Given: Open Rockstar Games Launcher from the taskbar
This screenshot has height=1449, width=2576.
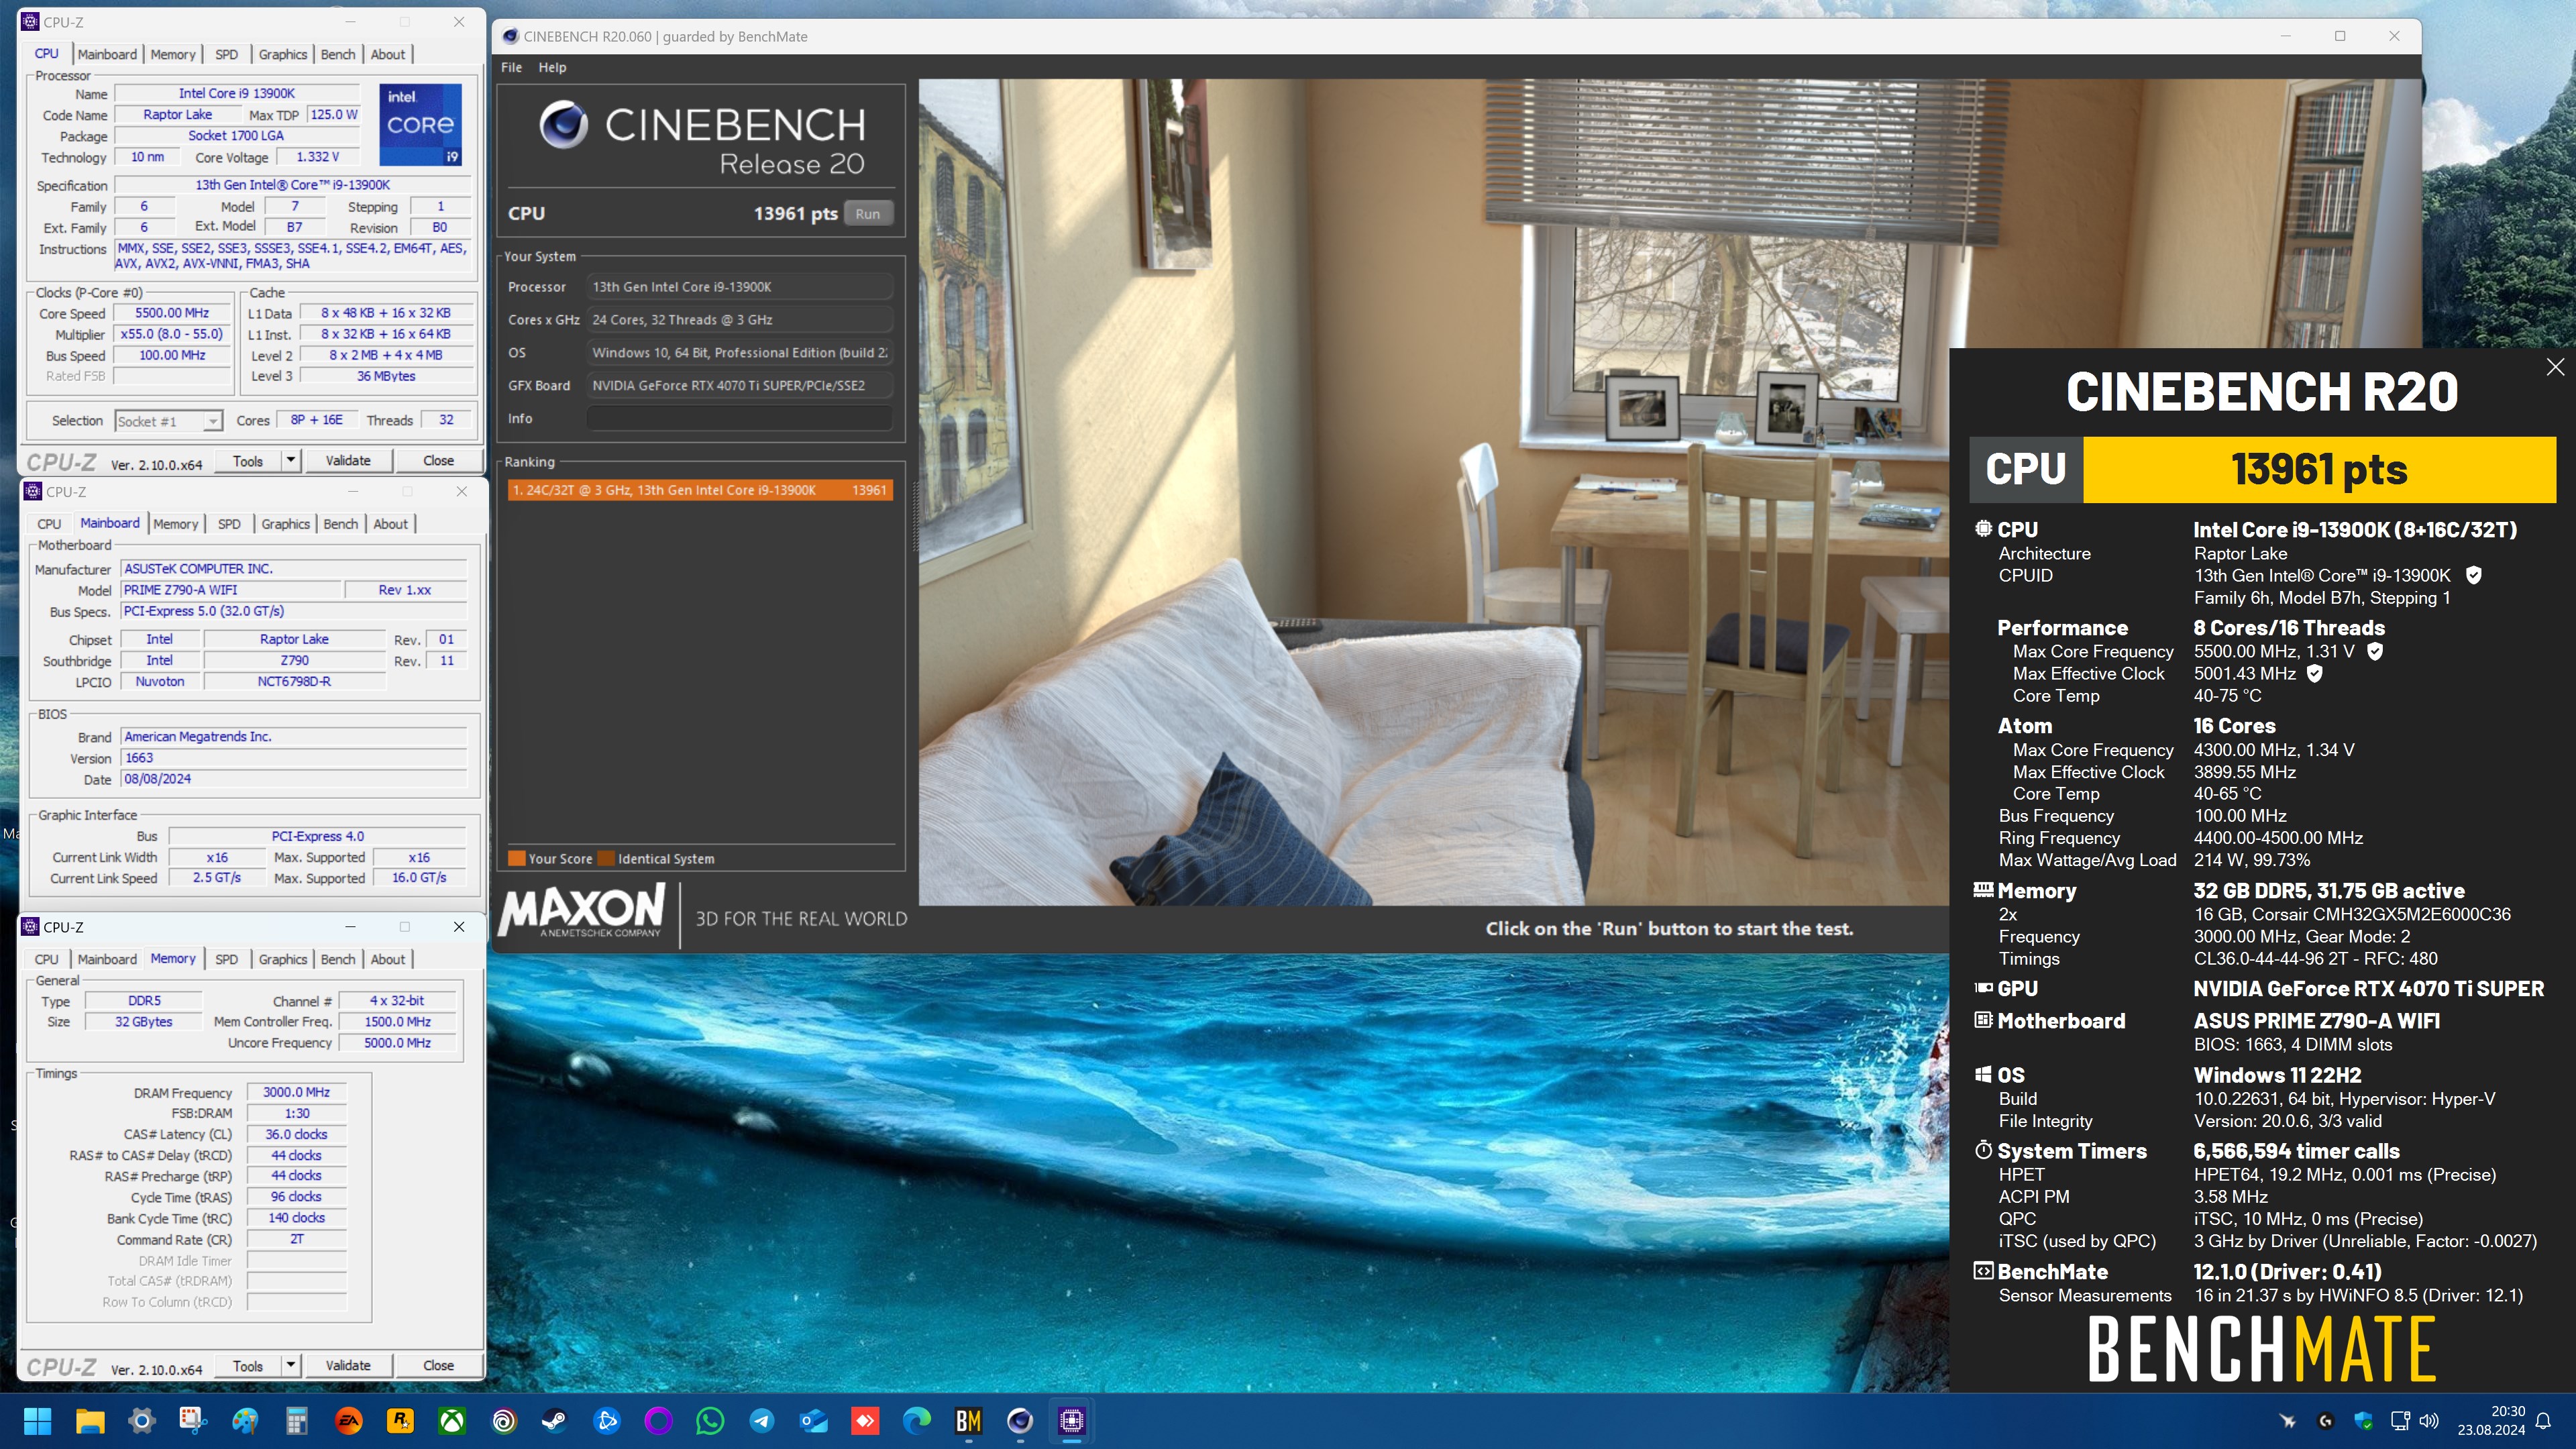Looking at the screenshot, I should pos(400,1420).
